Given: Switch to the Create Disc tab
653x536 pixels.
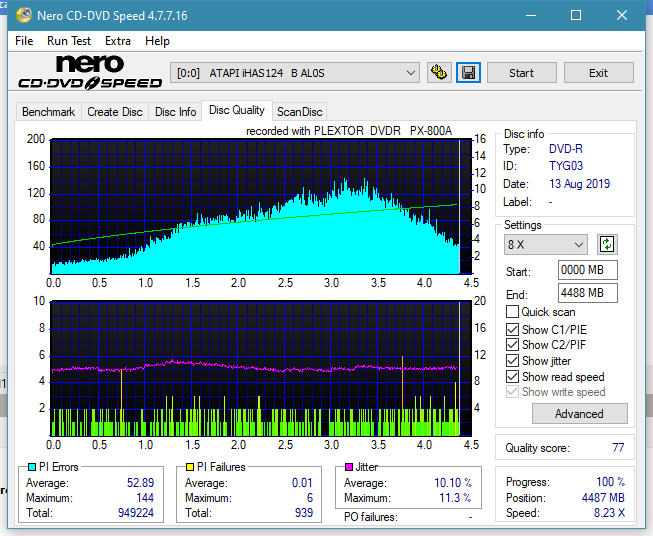Looking at the screenshot, I should [115, 112].
